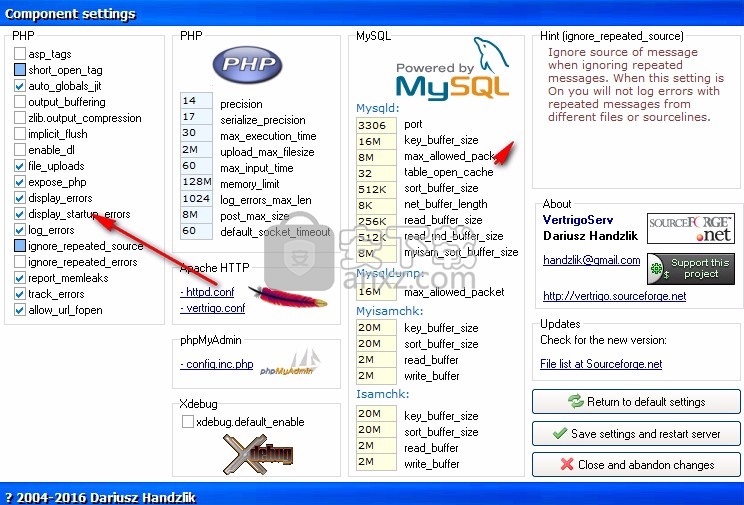Viewport: 744px width, 505px height.
Task: Edit Myisamchk key_buffer_size field
Action: [376, 327]
